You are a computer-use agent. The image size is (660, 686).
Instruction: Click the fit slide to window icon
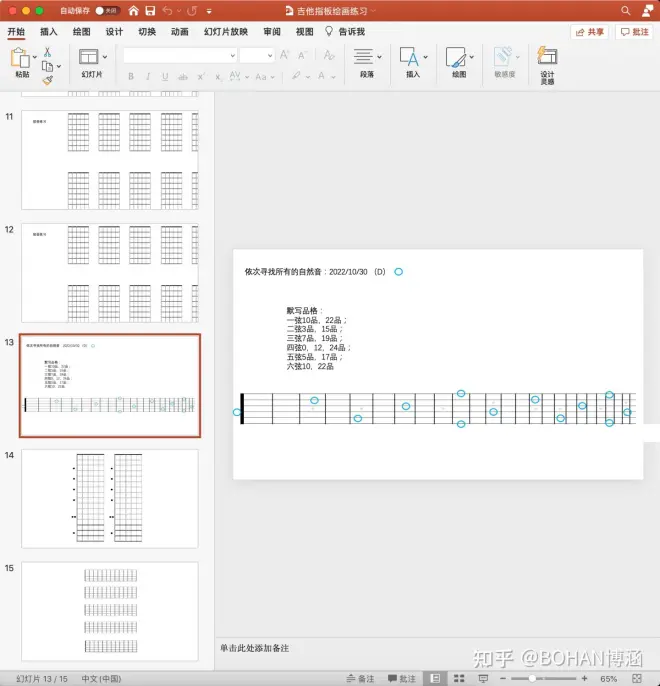pos(644,678)
